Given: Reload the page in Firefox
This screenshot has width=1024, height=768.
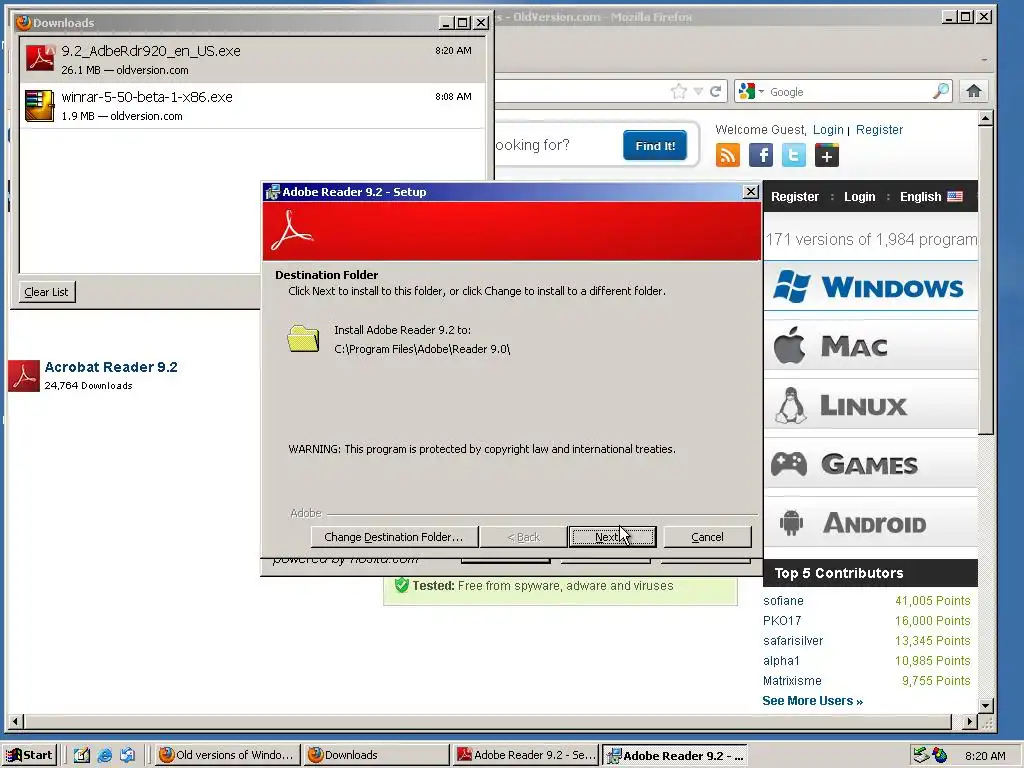Looking at the screenshot, I should coord(716,91).
